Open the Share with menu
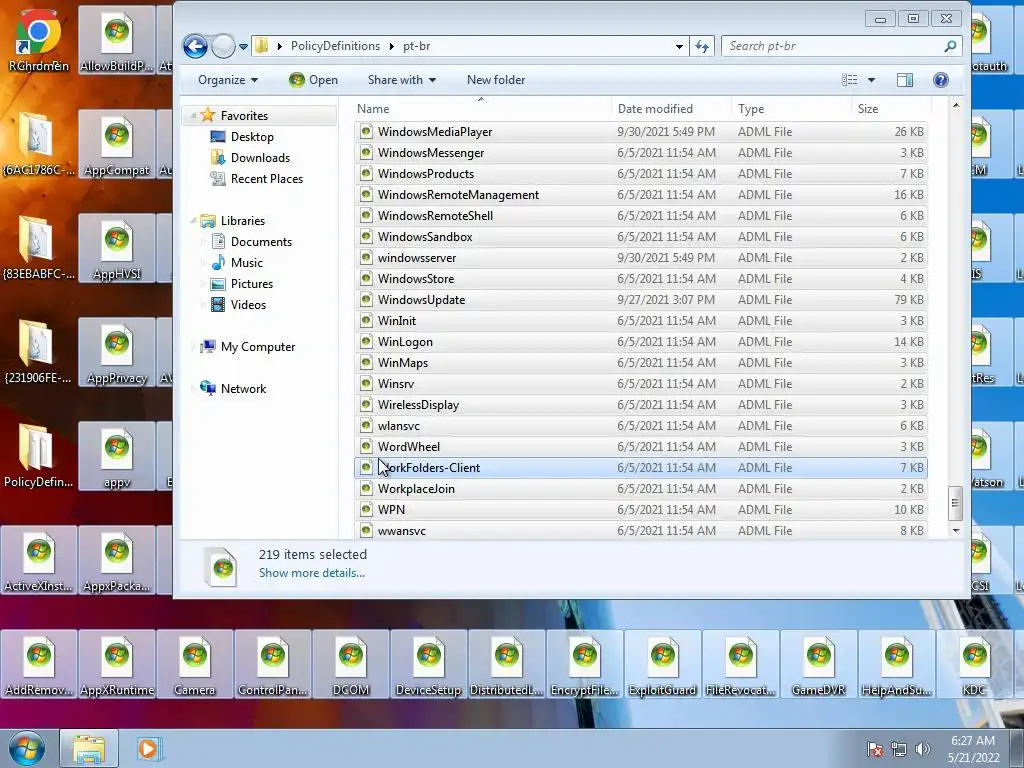The width and height of the screenshot is (1024, 768). point(401,80)
